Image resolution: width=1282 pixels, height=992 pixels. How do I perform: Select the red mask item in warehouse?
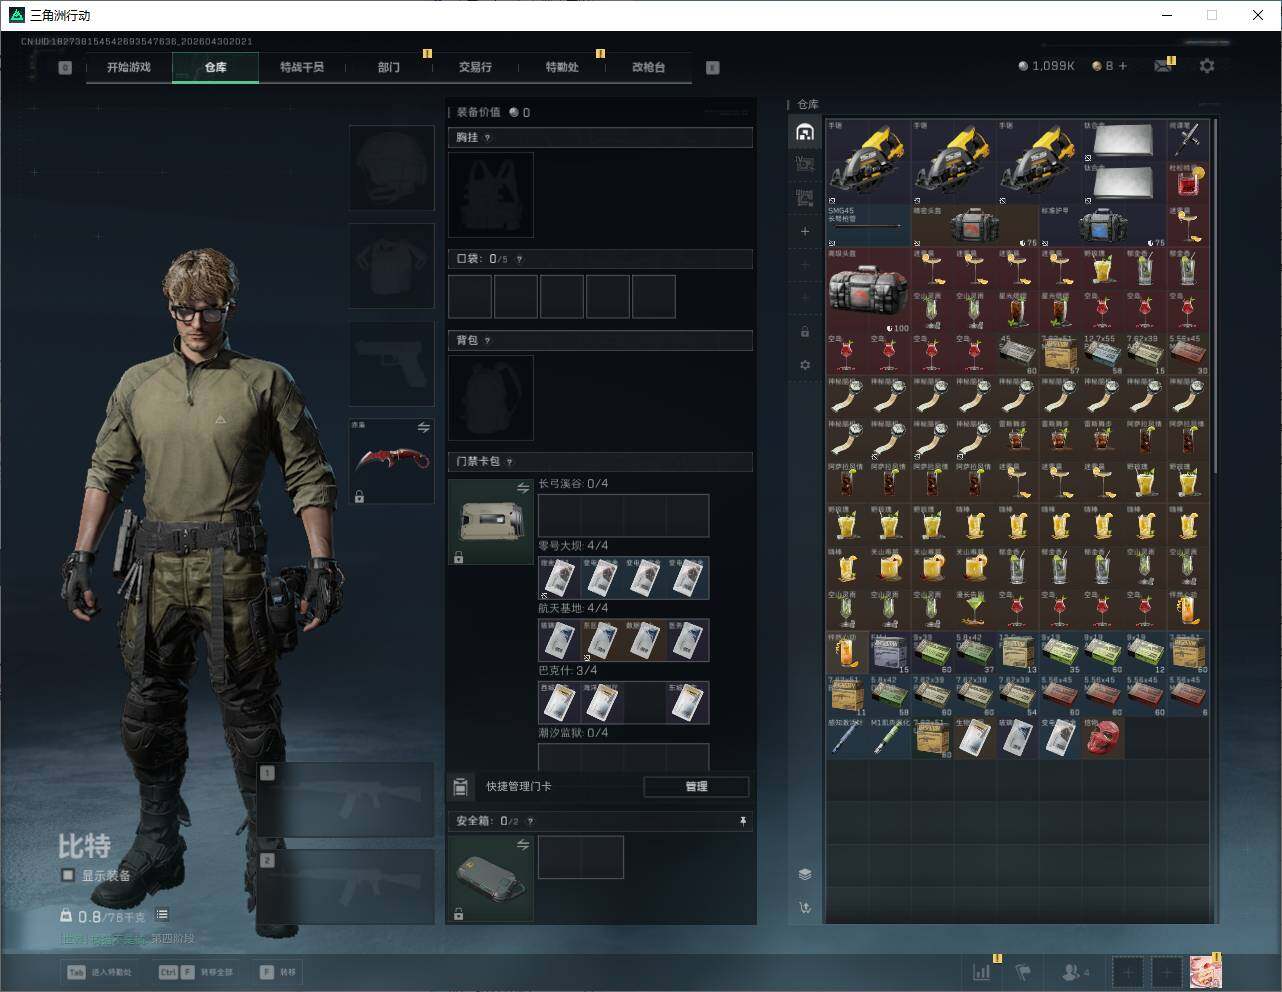[1103, 738]
